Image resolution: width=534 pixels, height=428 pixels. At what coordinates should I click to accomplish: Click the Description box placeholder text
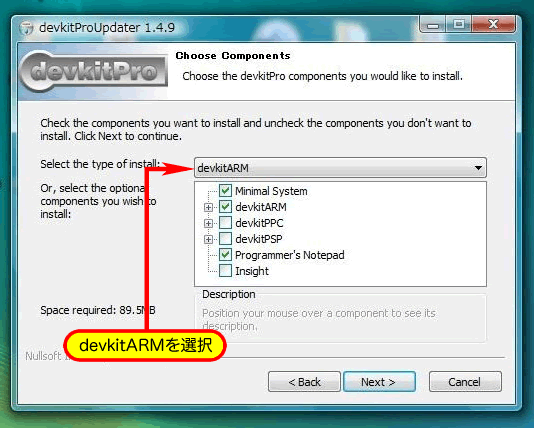click(x=319, y=319)
